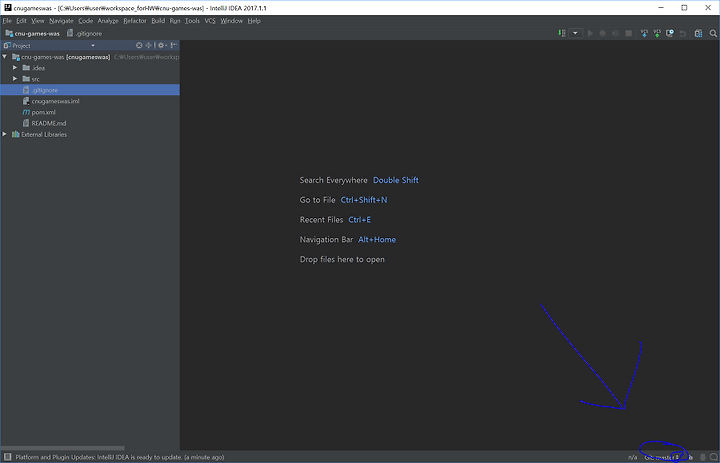Viewport: 720px width, 463px height.
Task: Click the Make Project build icon
Action: [562, 33]
